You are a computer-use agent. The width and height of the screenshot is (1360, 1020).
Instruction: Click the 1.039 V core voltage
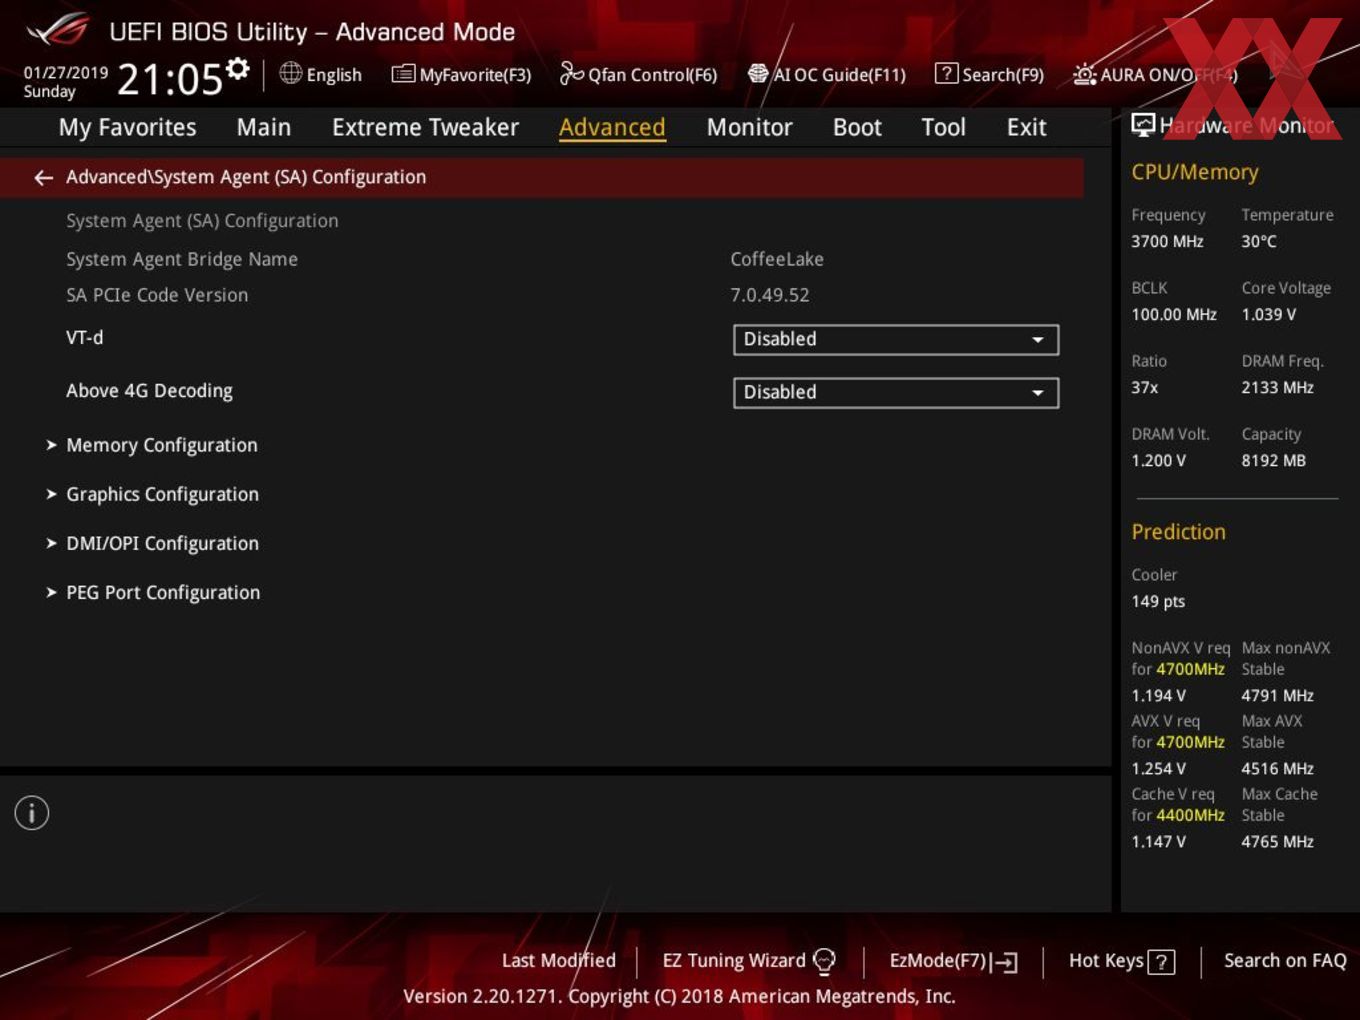[x=1268, y=314]
